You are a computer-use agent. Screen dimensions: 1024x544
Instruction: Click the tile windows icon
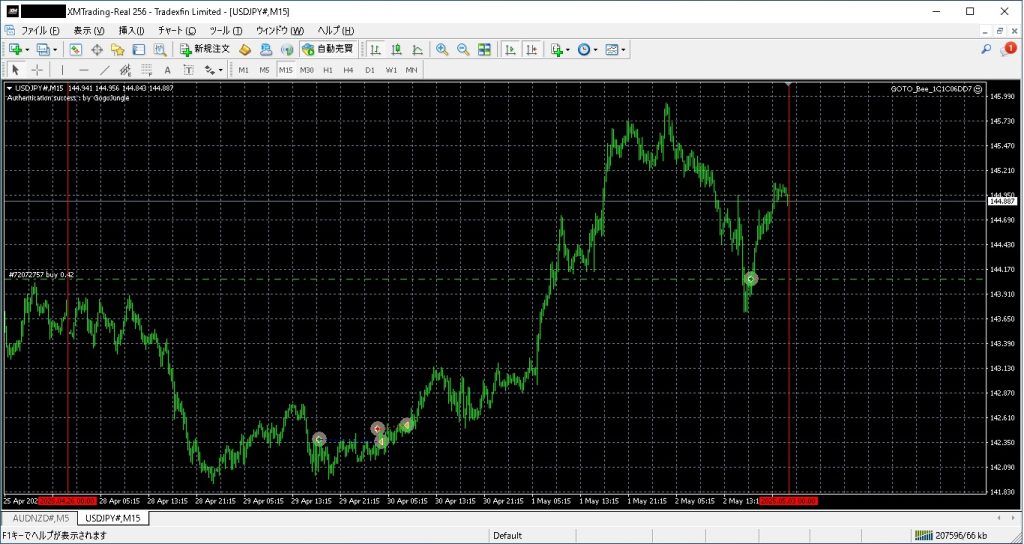(485, 49)
